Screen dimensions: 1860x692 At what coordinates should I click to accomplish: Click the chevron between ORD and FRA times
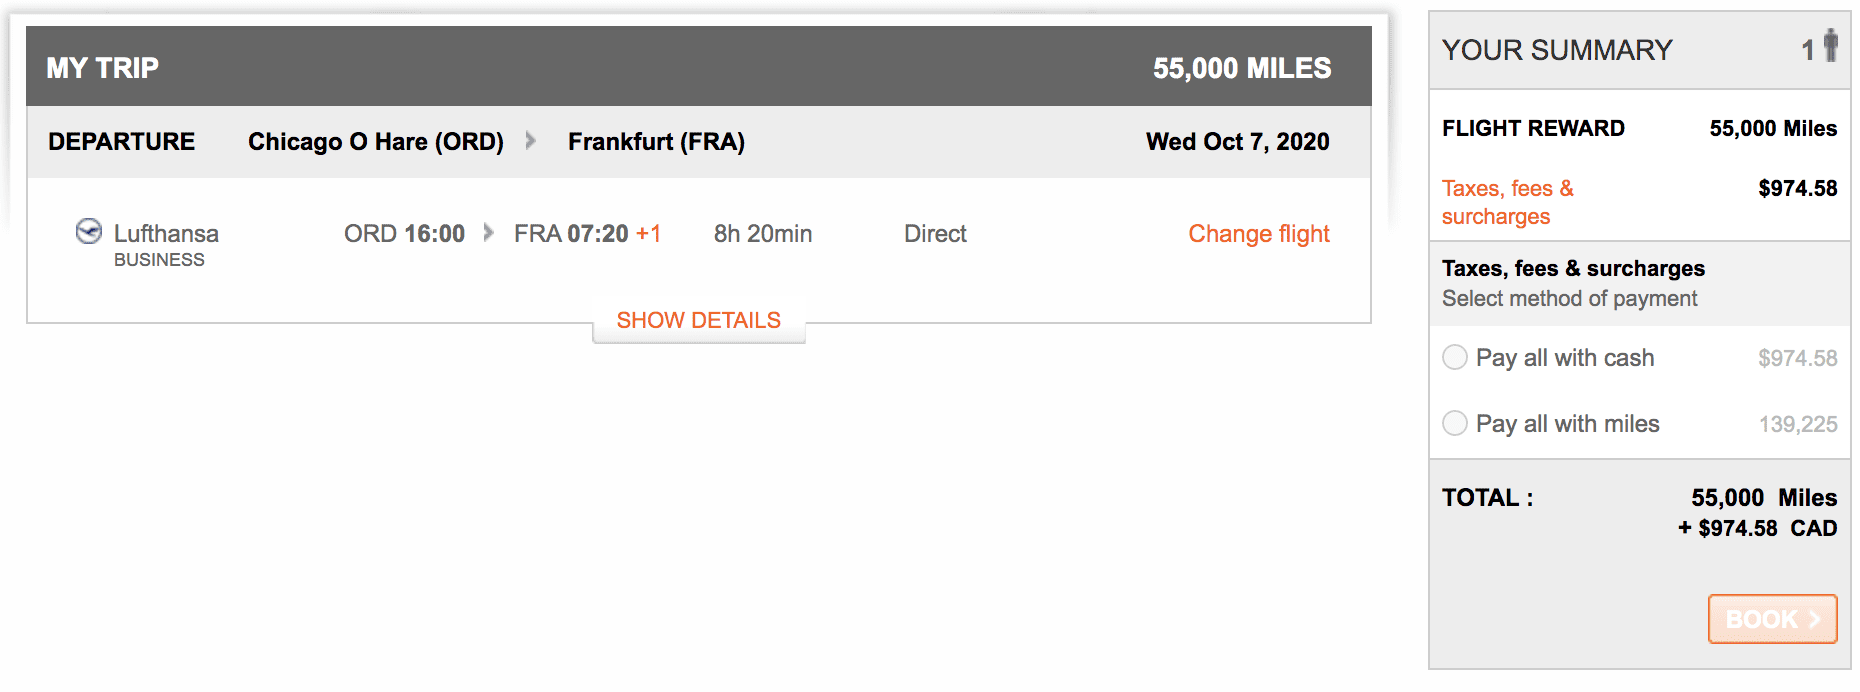[488, 233]
